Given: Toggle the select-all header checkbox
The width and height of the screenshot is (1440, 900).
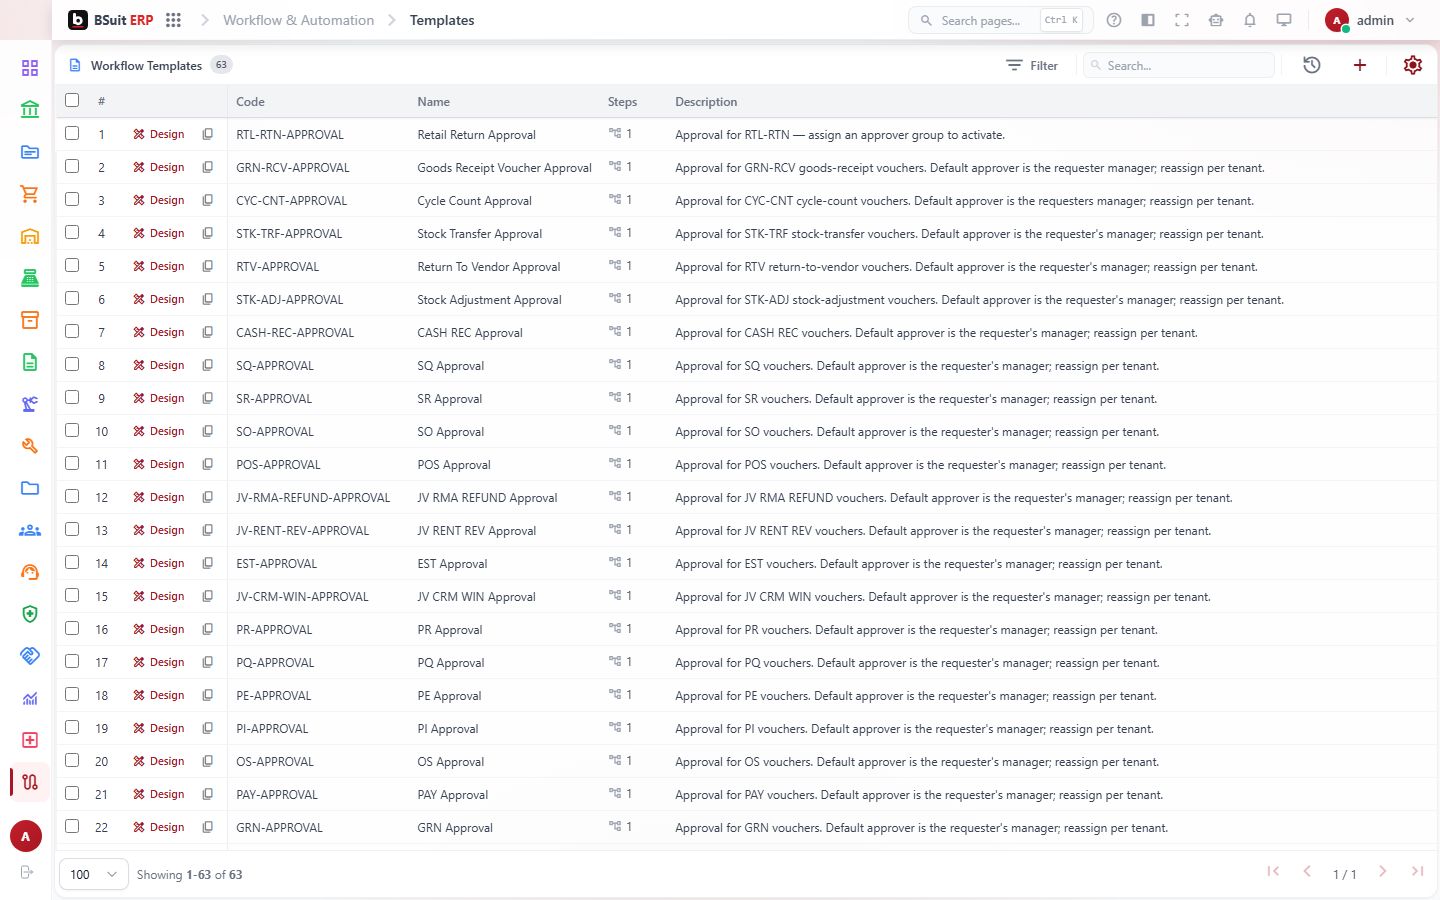Looking at the screenshot, I should pyautogui.click(x=72, y=100).
